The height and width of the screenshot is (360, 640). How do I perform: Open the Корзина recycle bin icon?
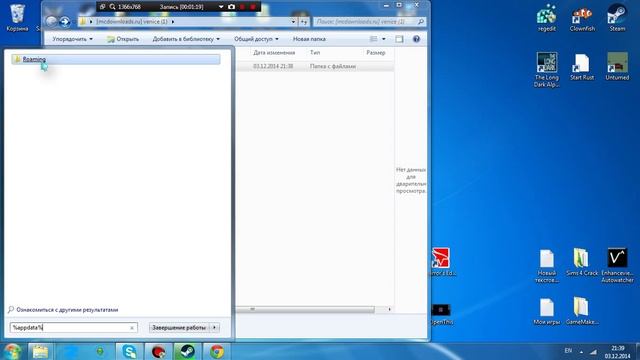tap(17, 18)
